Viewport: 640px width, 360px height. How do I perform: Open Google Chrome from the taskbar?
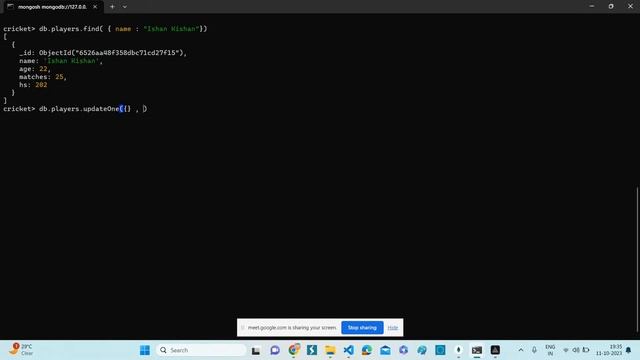click(x=293, y=350)
